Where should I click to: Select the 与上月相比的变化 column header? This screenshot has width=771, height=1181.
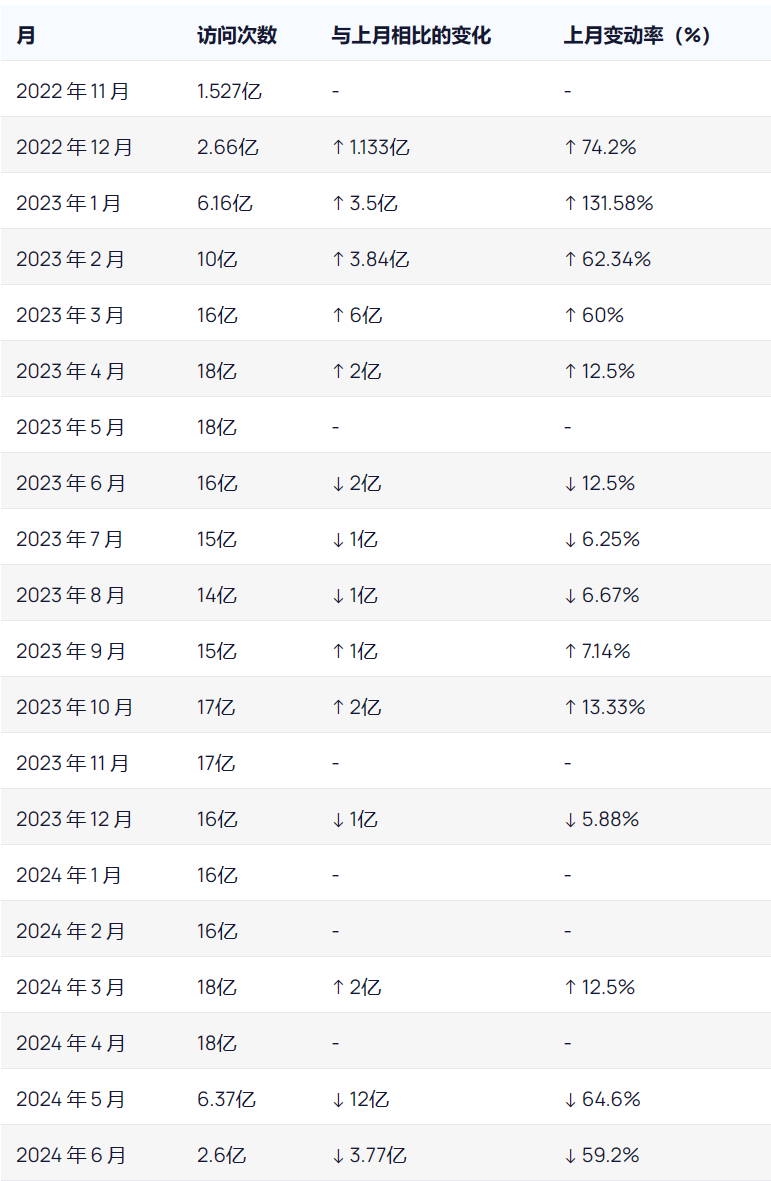[411, 35]
